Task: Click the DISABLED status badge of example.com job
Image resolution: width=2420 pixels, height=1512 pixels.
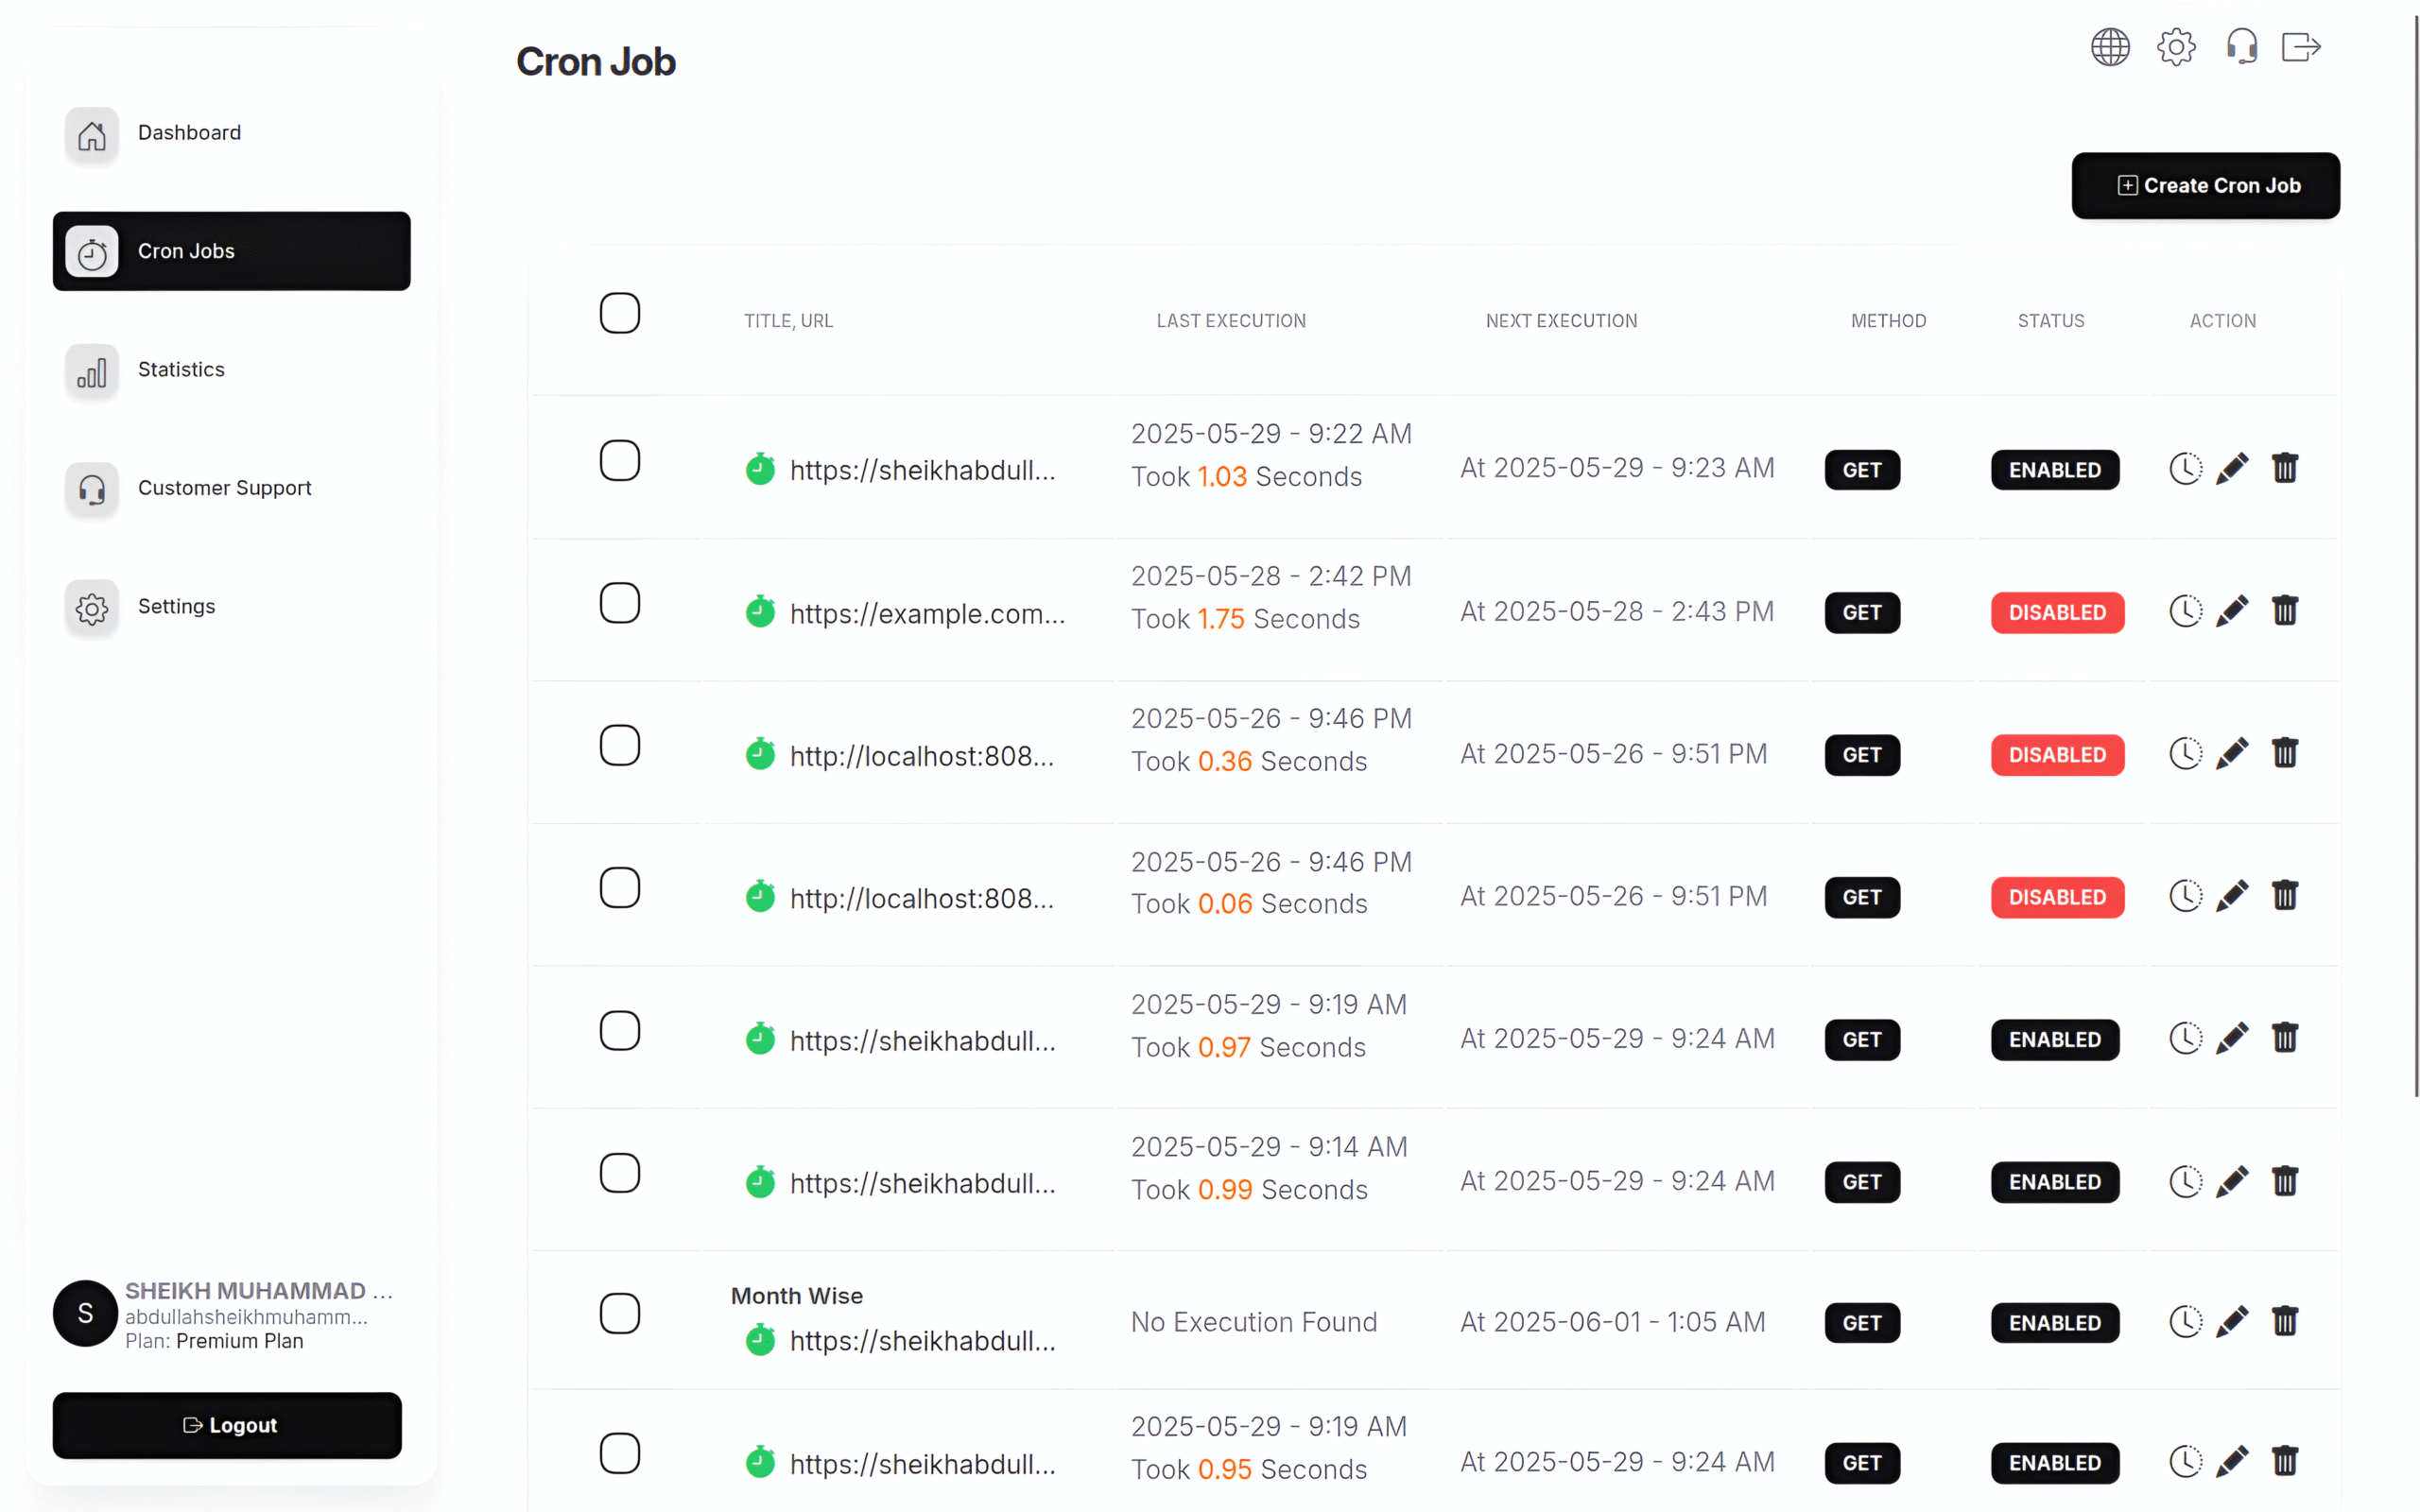Action: (2057, 613)
